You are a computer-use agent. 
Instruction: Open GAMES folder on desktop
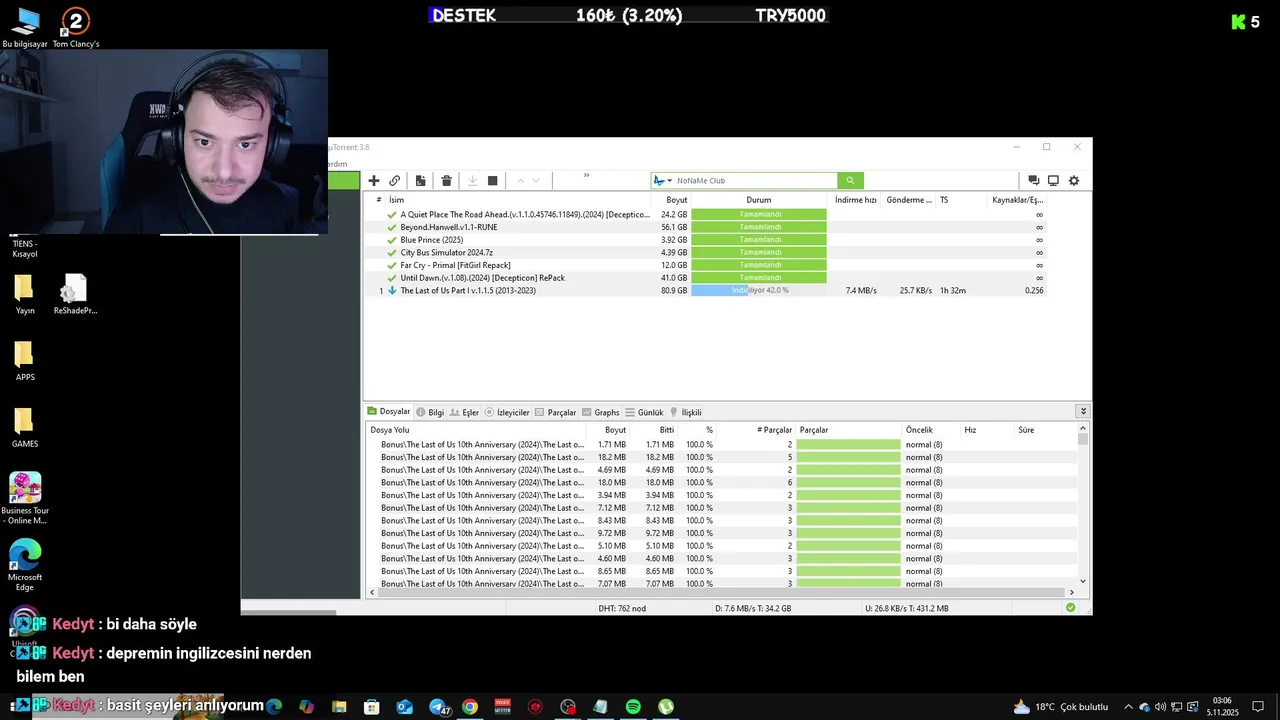pyautogui.click(x=25, y=428)
